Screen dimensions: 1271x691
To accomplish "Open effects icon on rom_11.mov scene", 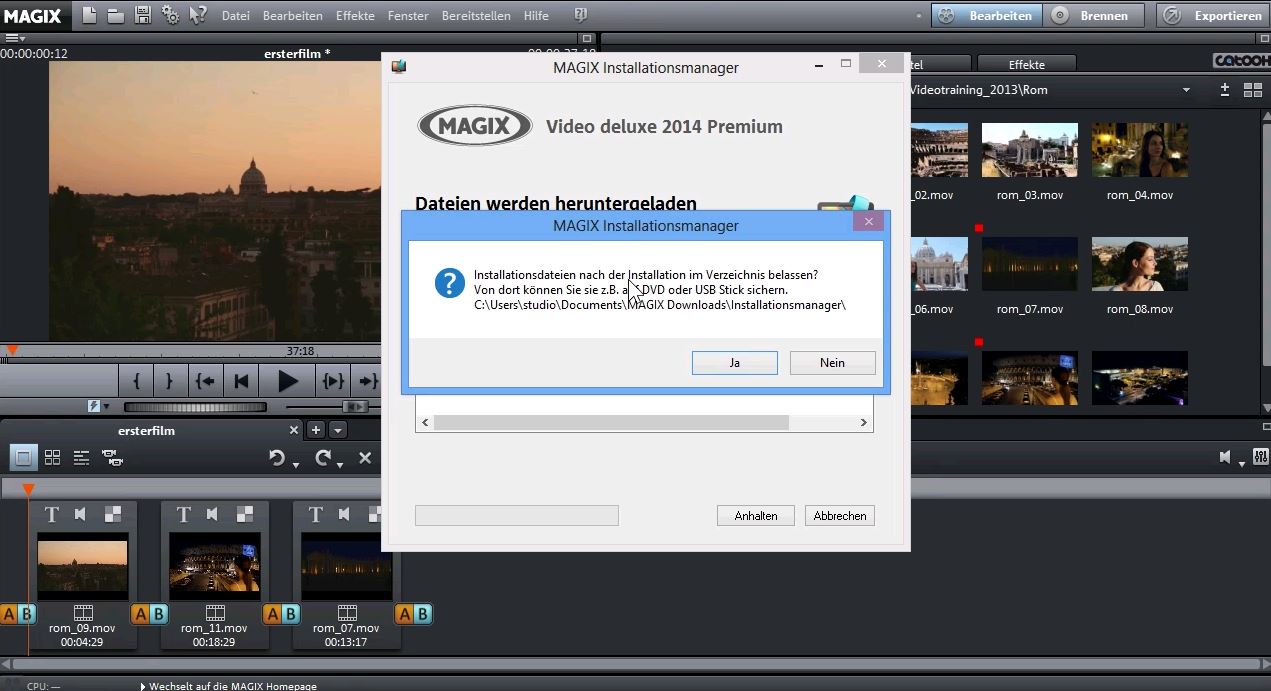I will pyautogui.click(x=245, y=514).
